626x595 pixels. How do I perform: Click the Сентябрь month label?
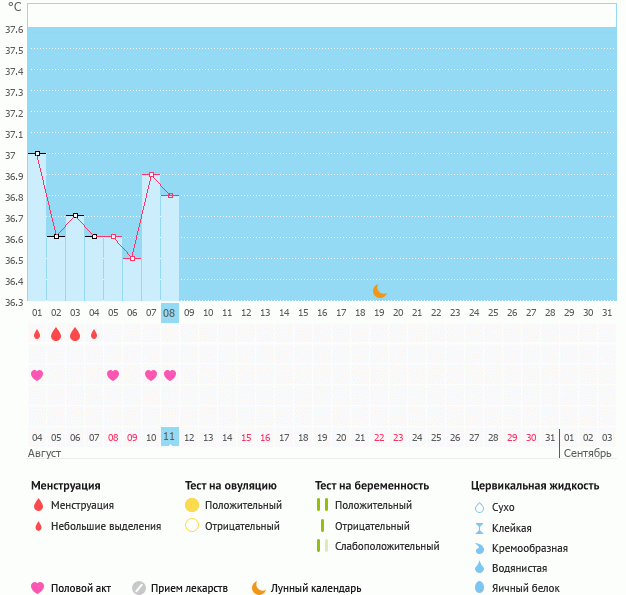point(588,453)
